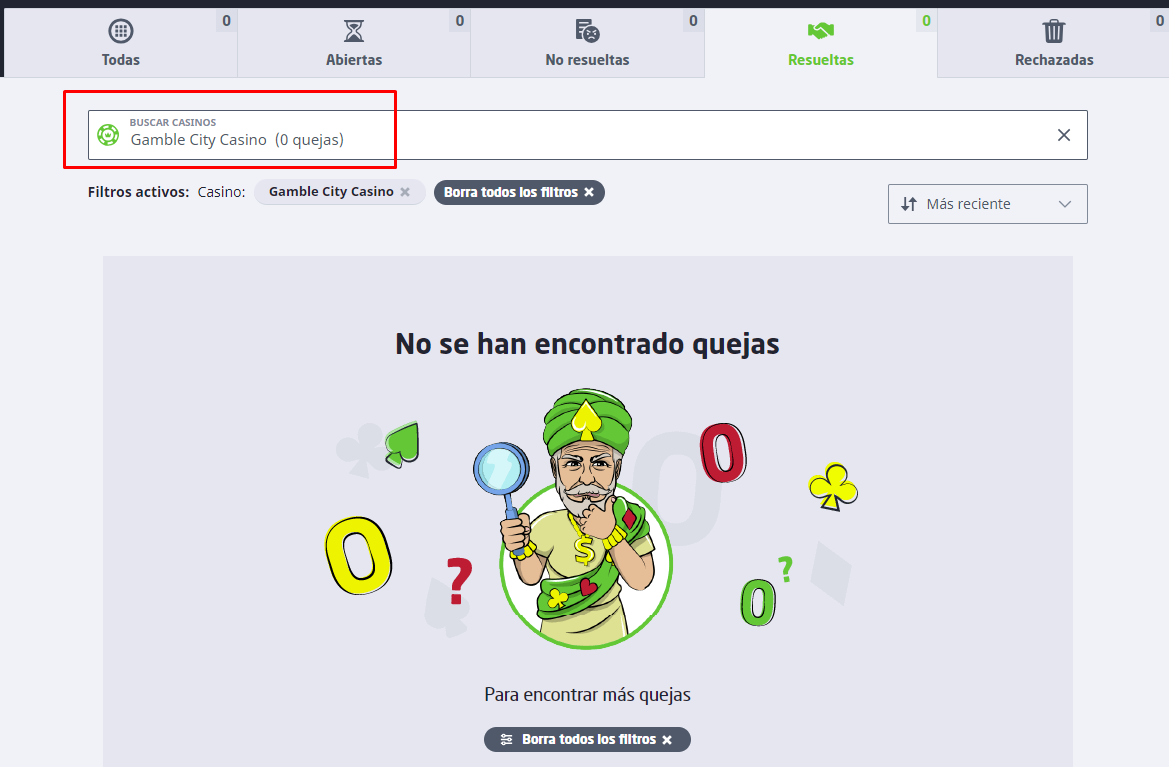
Task: Open the Abiertas tab
Action: [354, 42]
